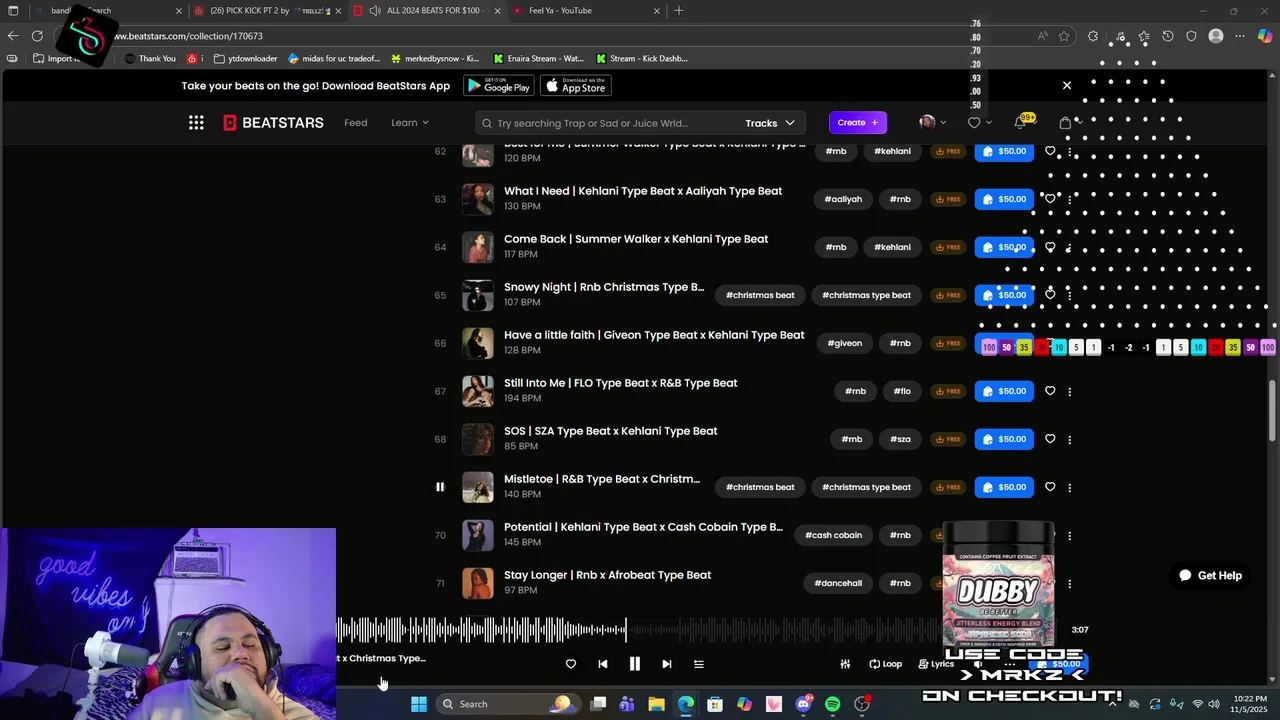The image size is (1280, 720).
Task: Open File Explorer from taskbar
Action: (656, 704)
